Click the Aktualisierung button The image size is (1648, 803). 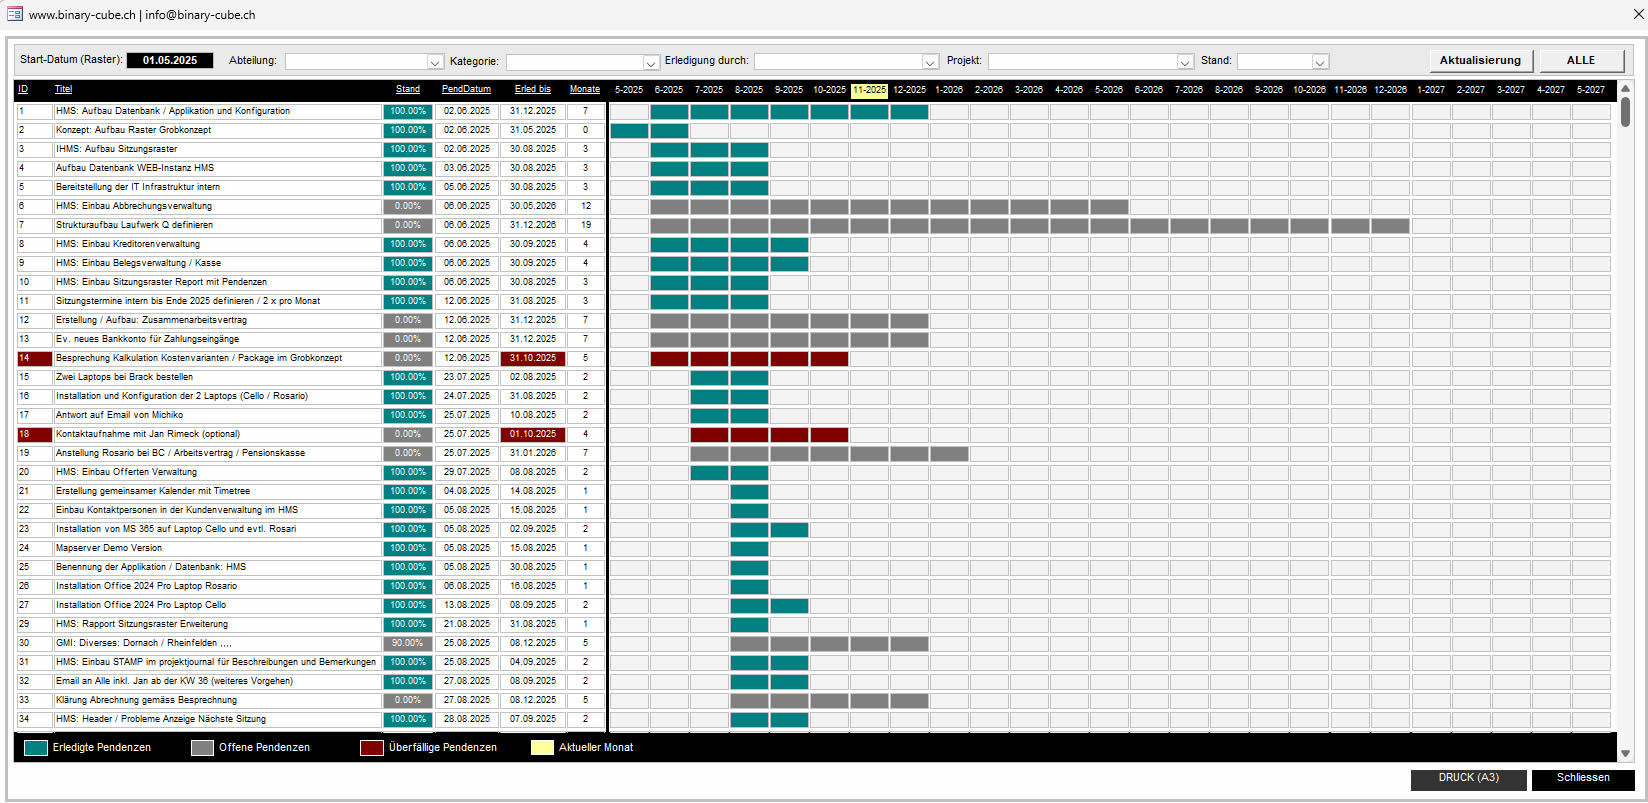(x=1479, y=61)
